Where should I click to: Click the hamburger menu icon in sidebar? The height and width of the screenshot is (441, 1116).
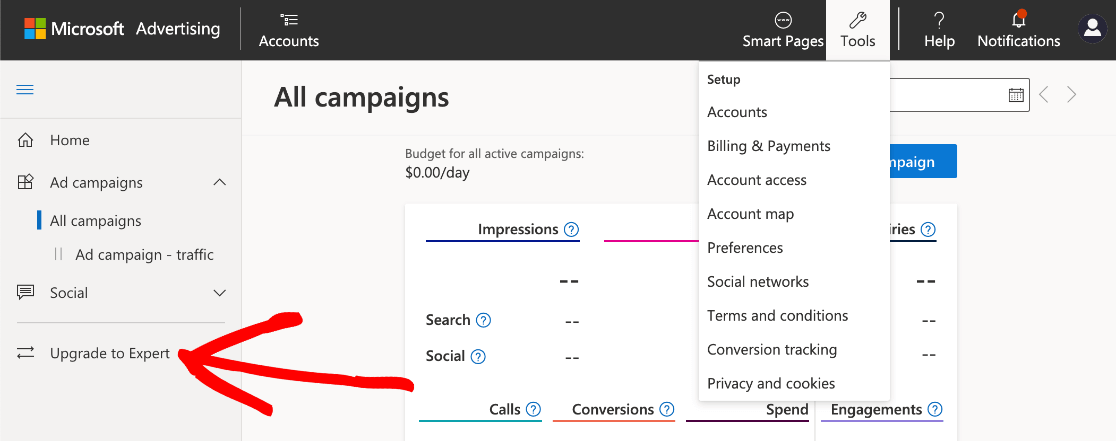[25, 90]
